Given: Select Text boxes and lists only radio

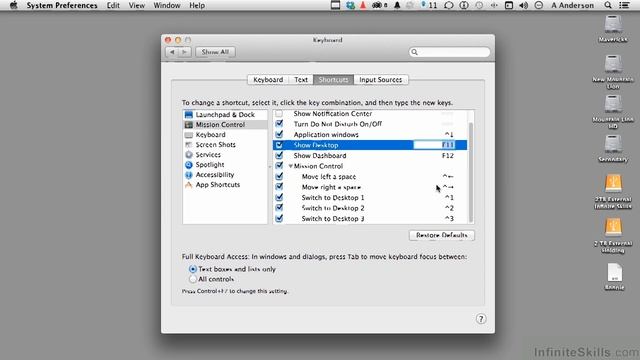Looking at the screenshot, I should [x=193, y=269].
